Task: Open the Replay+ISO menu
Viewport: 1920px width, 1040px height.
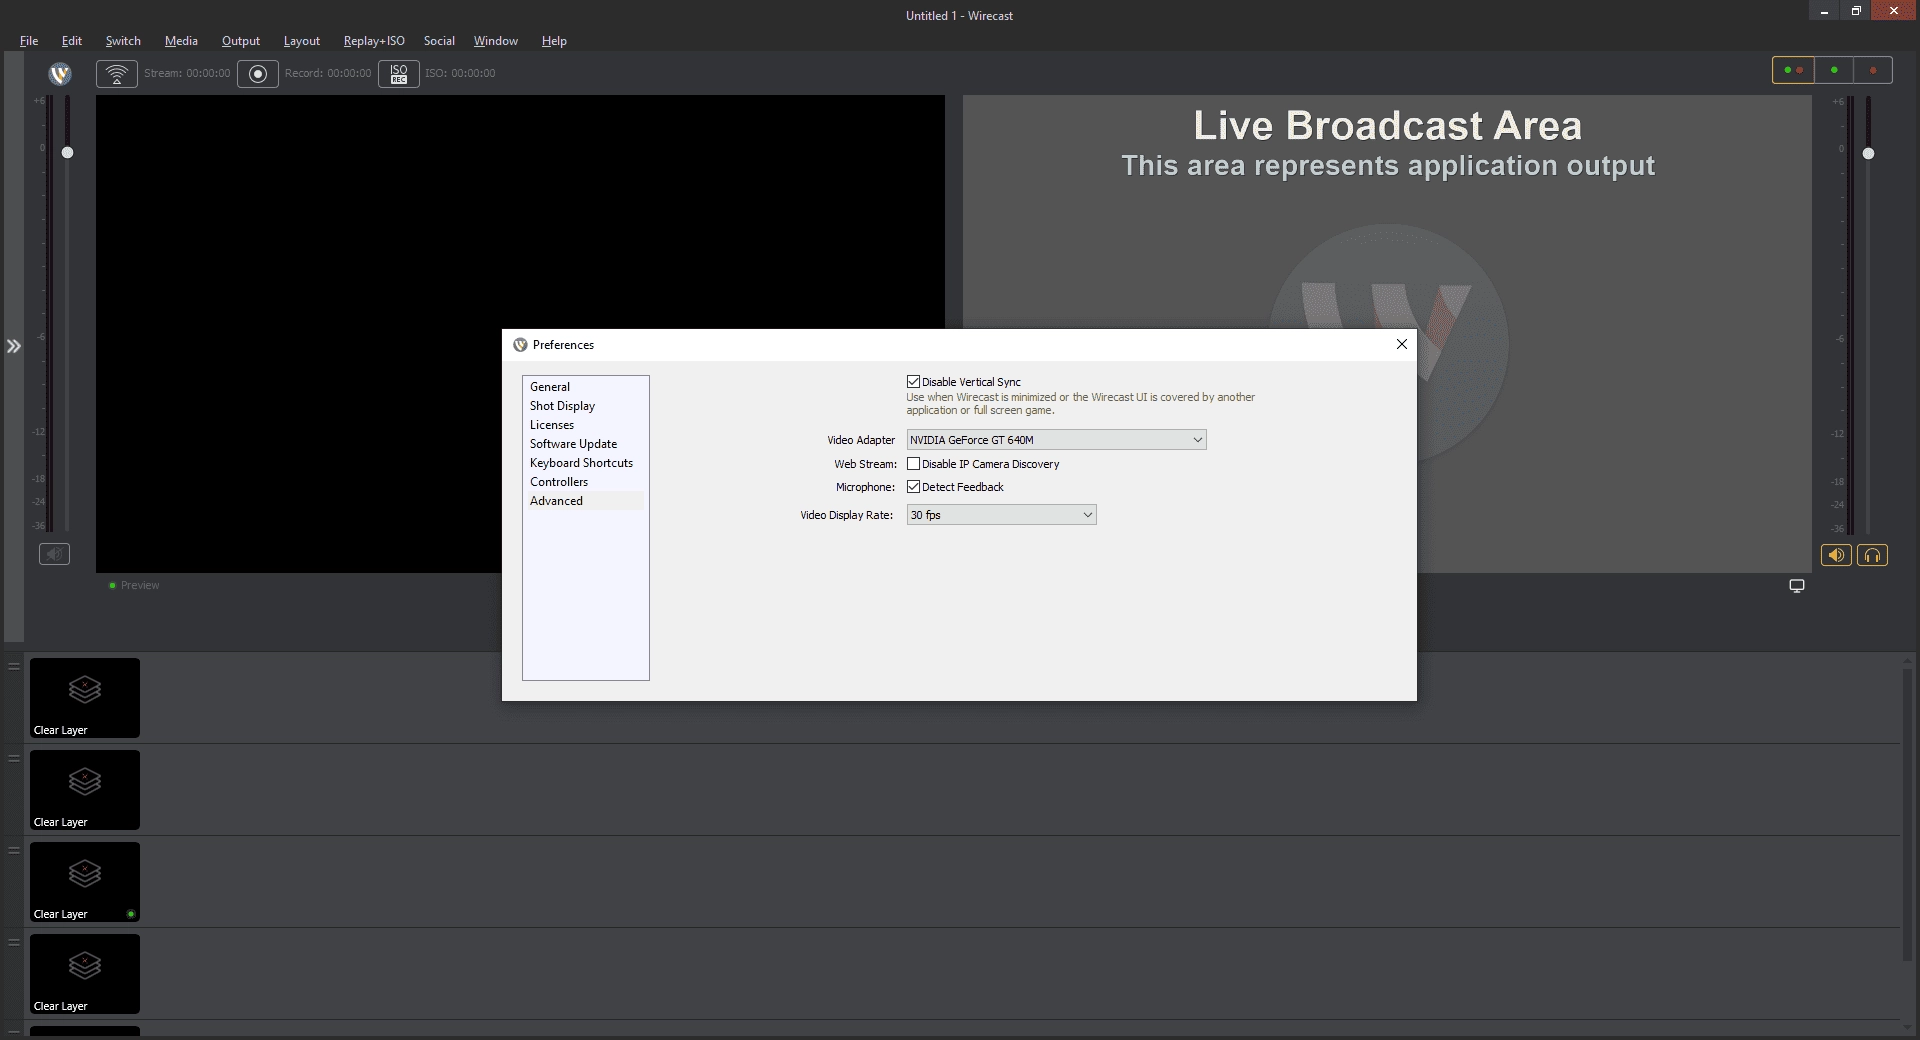Action: coord(374,41)
